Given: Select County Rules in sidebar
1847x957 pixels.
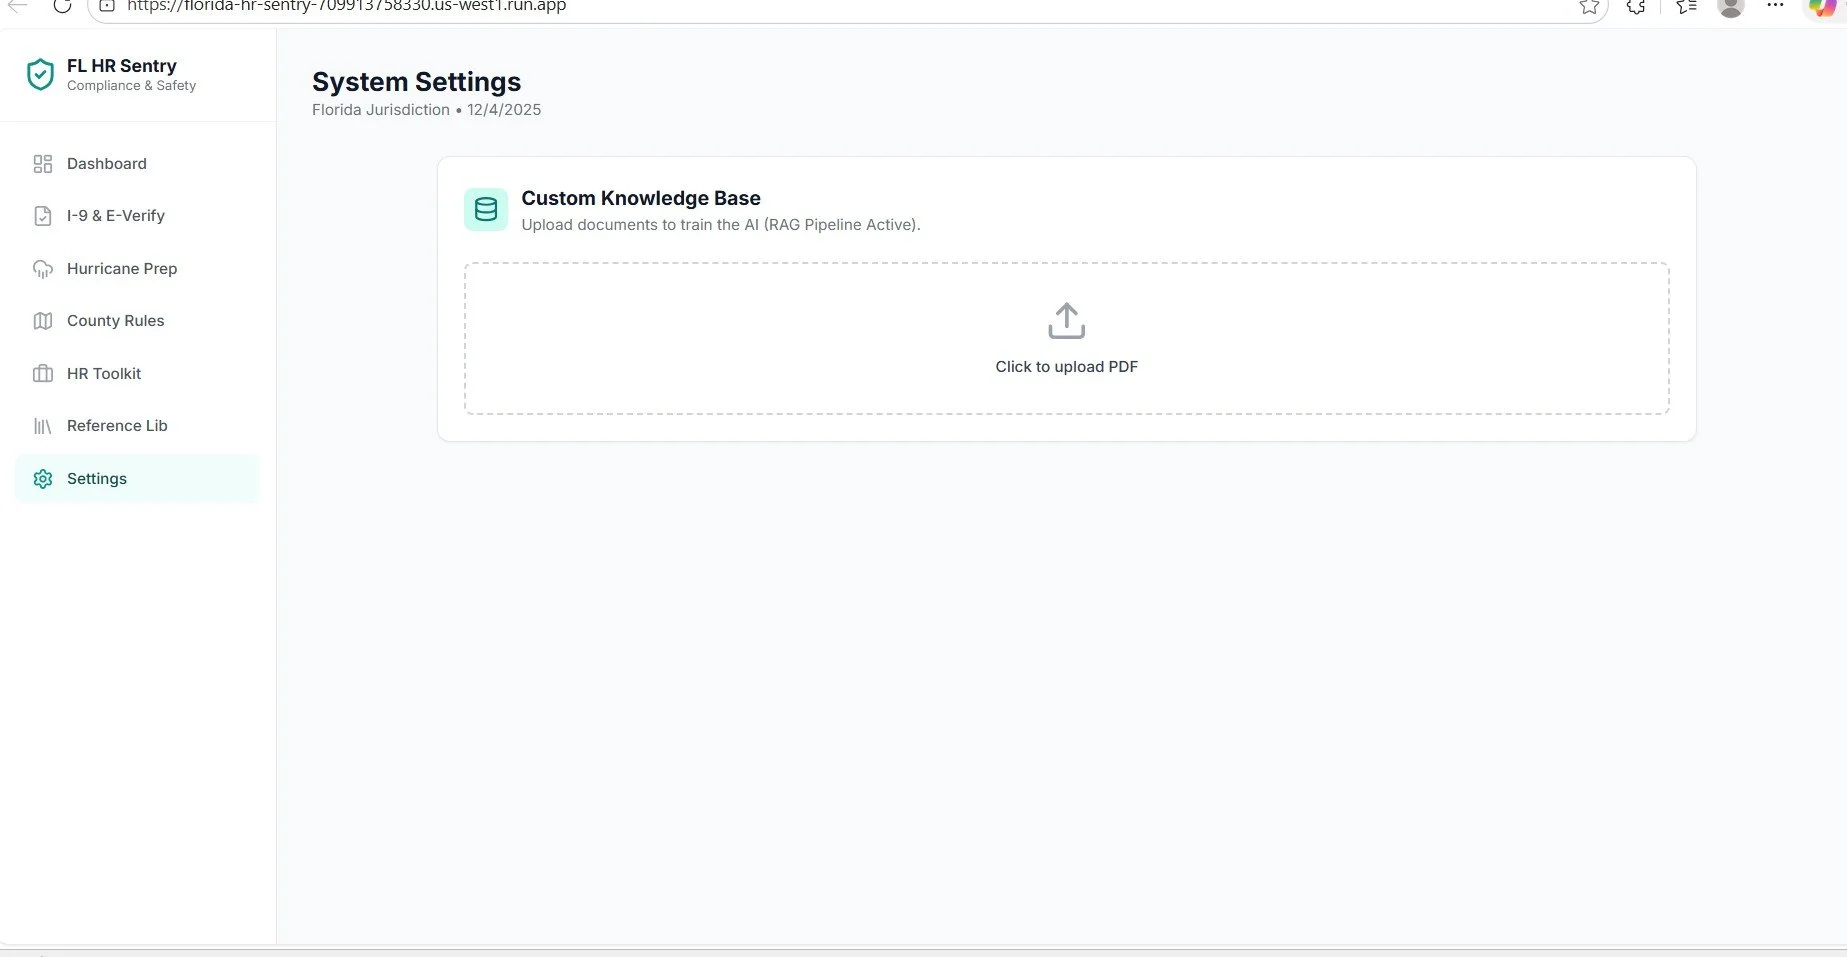Looking at the screenshot, I should point(137,321).
